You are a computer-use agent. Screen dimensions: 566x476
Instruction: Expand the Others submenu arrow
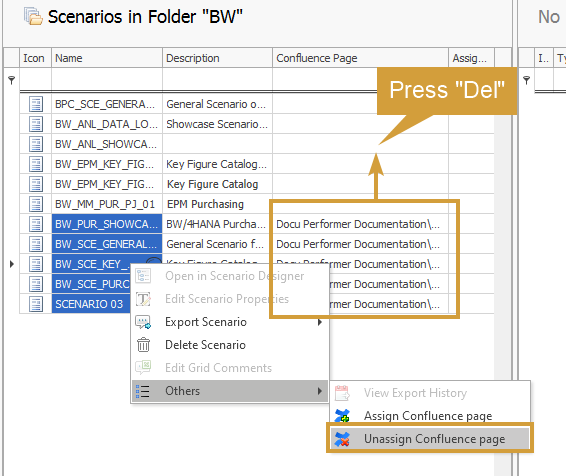[x=319, y=391]
